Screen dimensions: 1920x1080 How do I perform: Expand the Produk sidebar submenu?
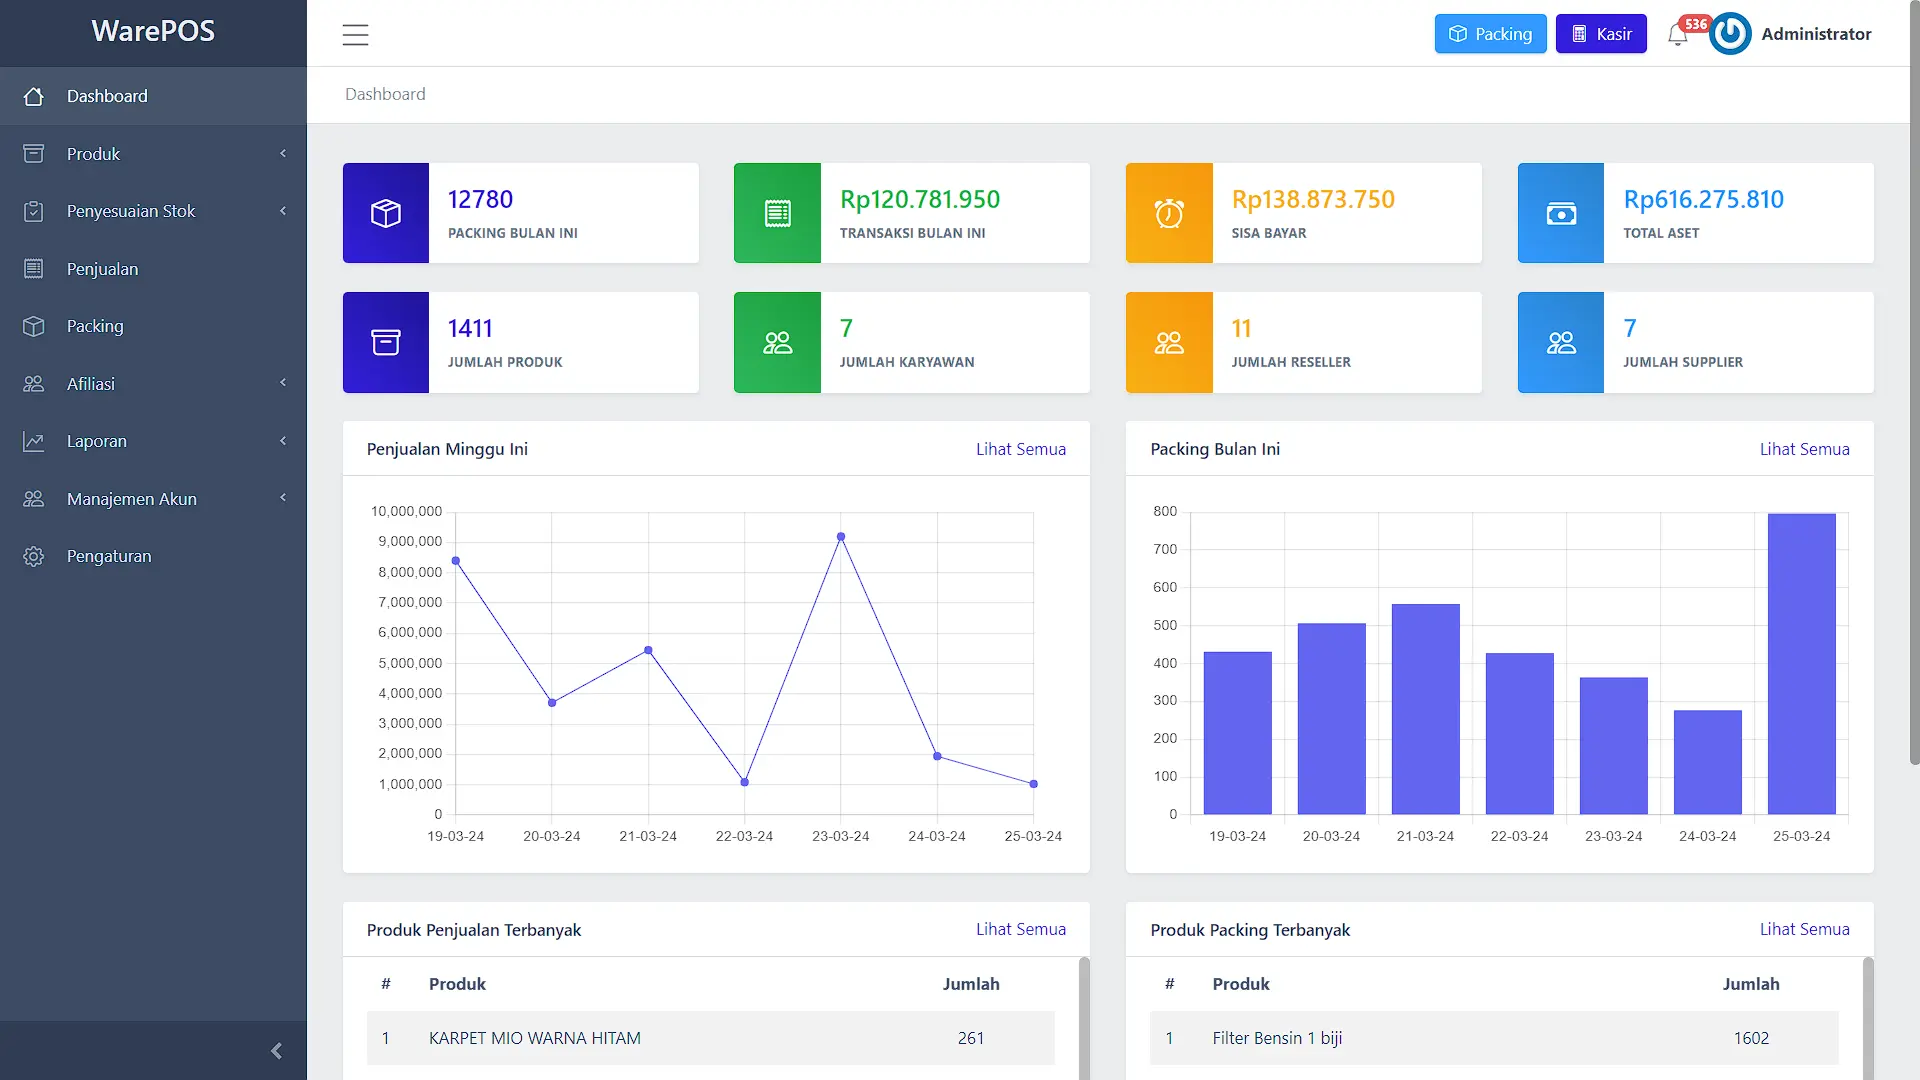153,154
